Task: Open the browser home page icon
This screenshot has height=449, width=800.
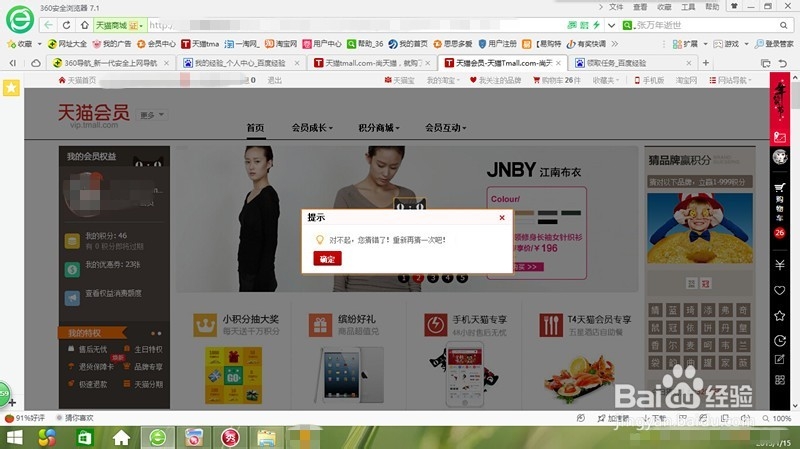Action: coord(85,24)
